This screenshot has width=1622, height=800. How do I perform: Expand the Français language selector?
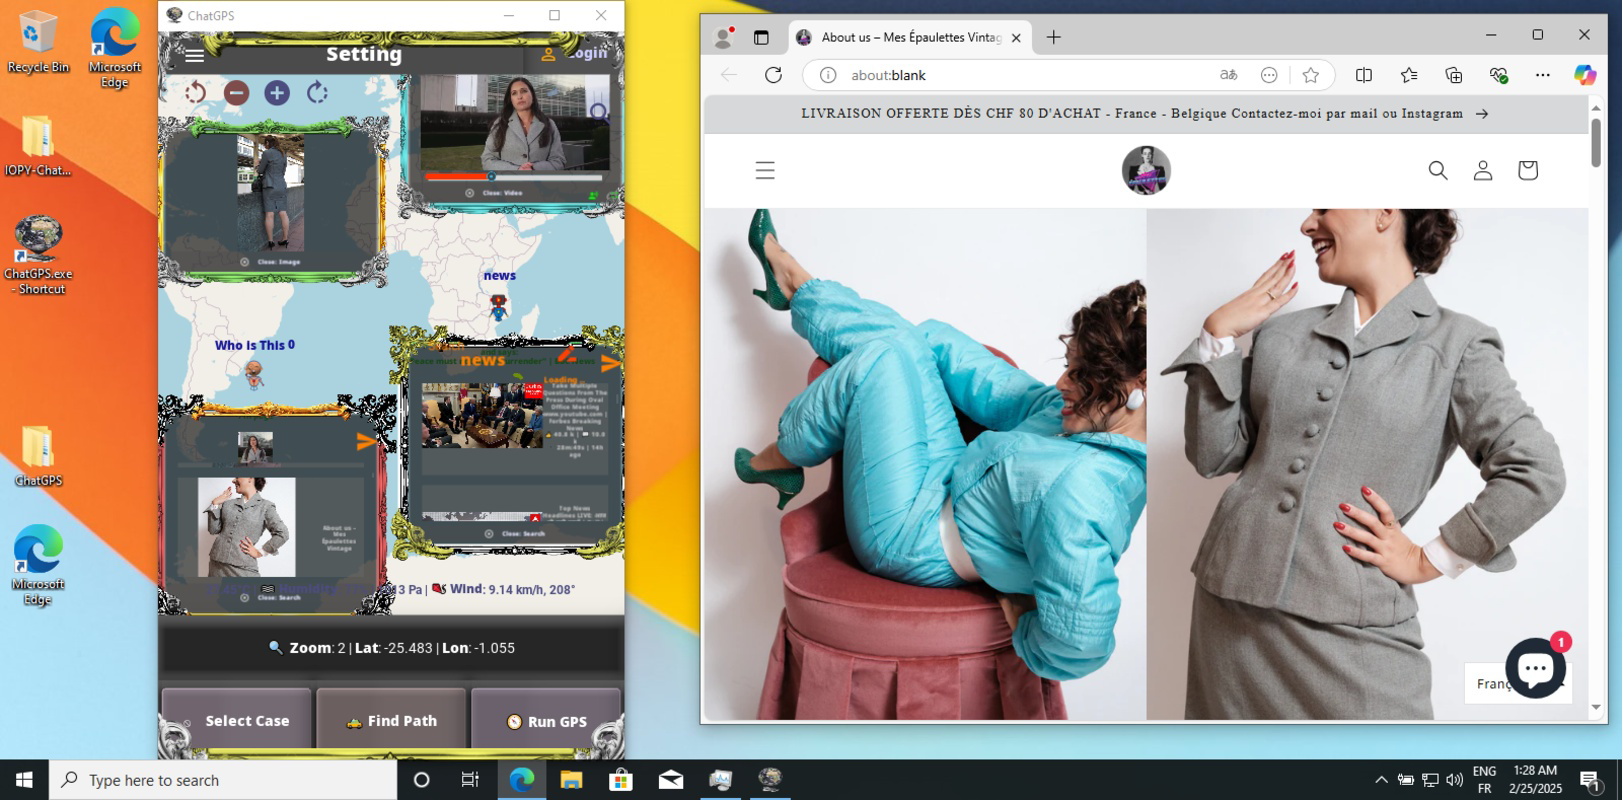click(x=1518, y=684)
